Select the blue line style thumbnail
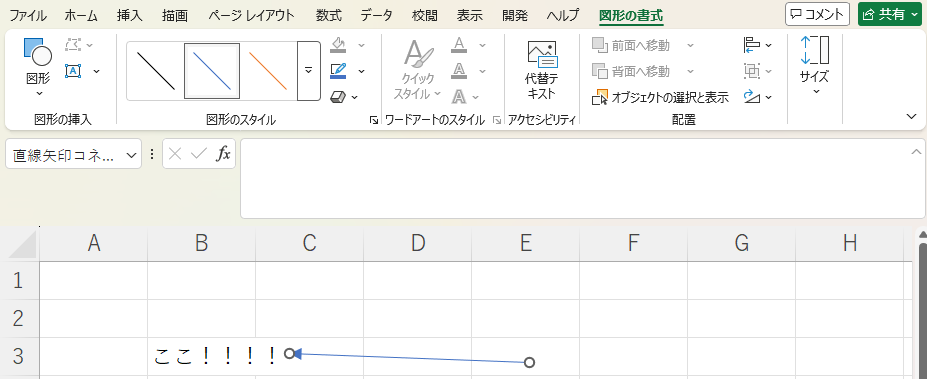The height and width of the screenshot is (379, 927). pos(212,71)
